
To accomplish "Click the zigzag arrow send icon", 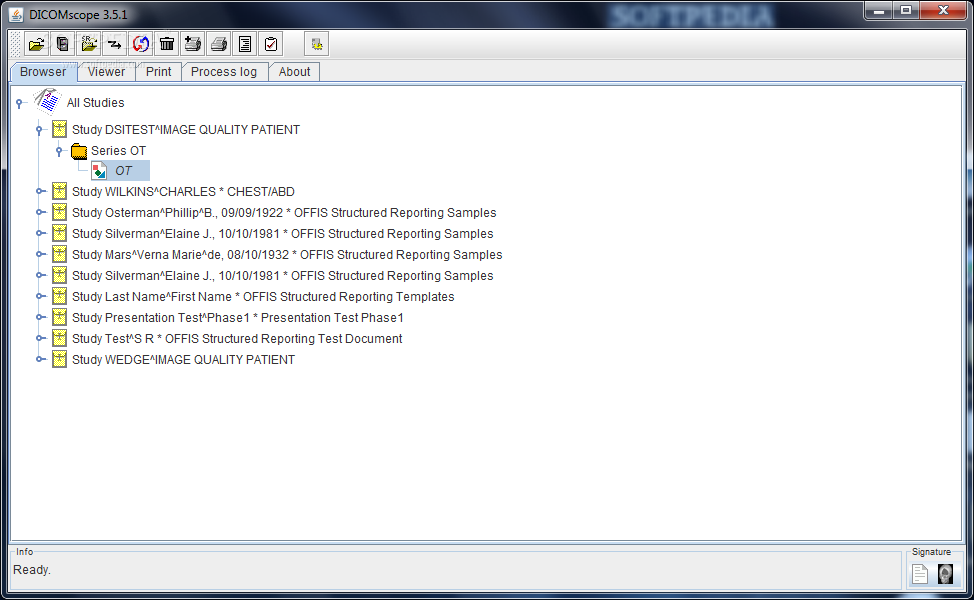I will pos(115,44).
